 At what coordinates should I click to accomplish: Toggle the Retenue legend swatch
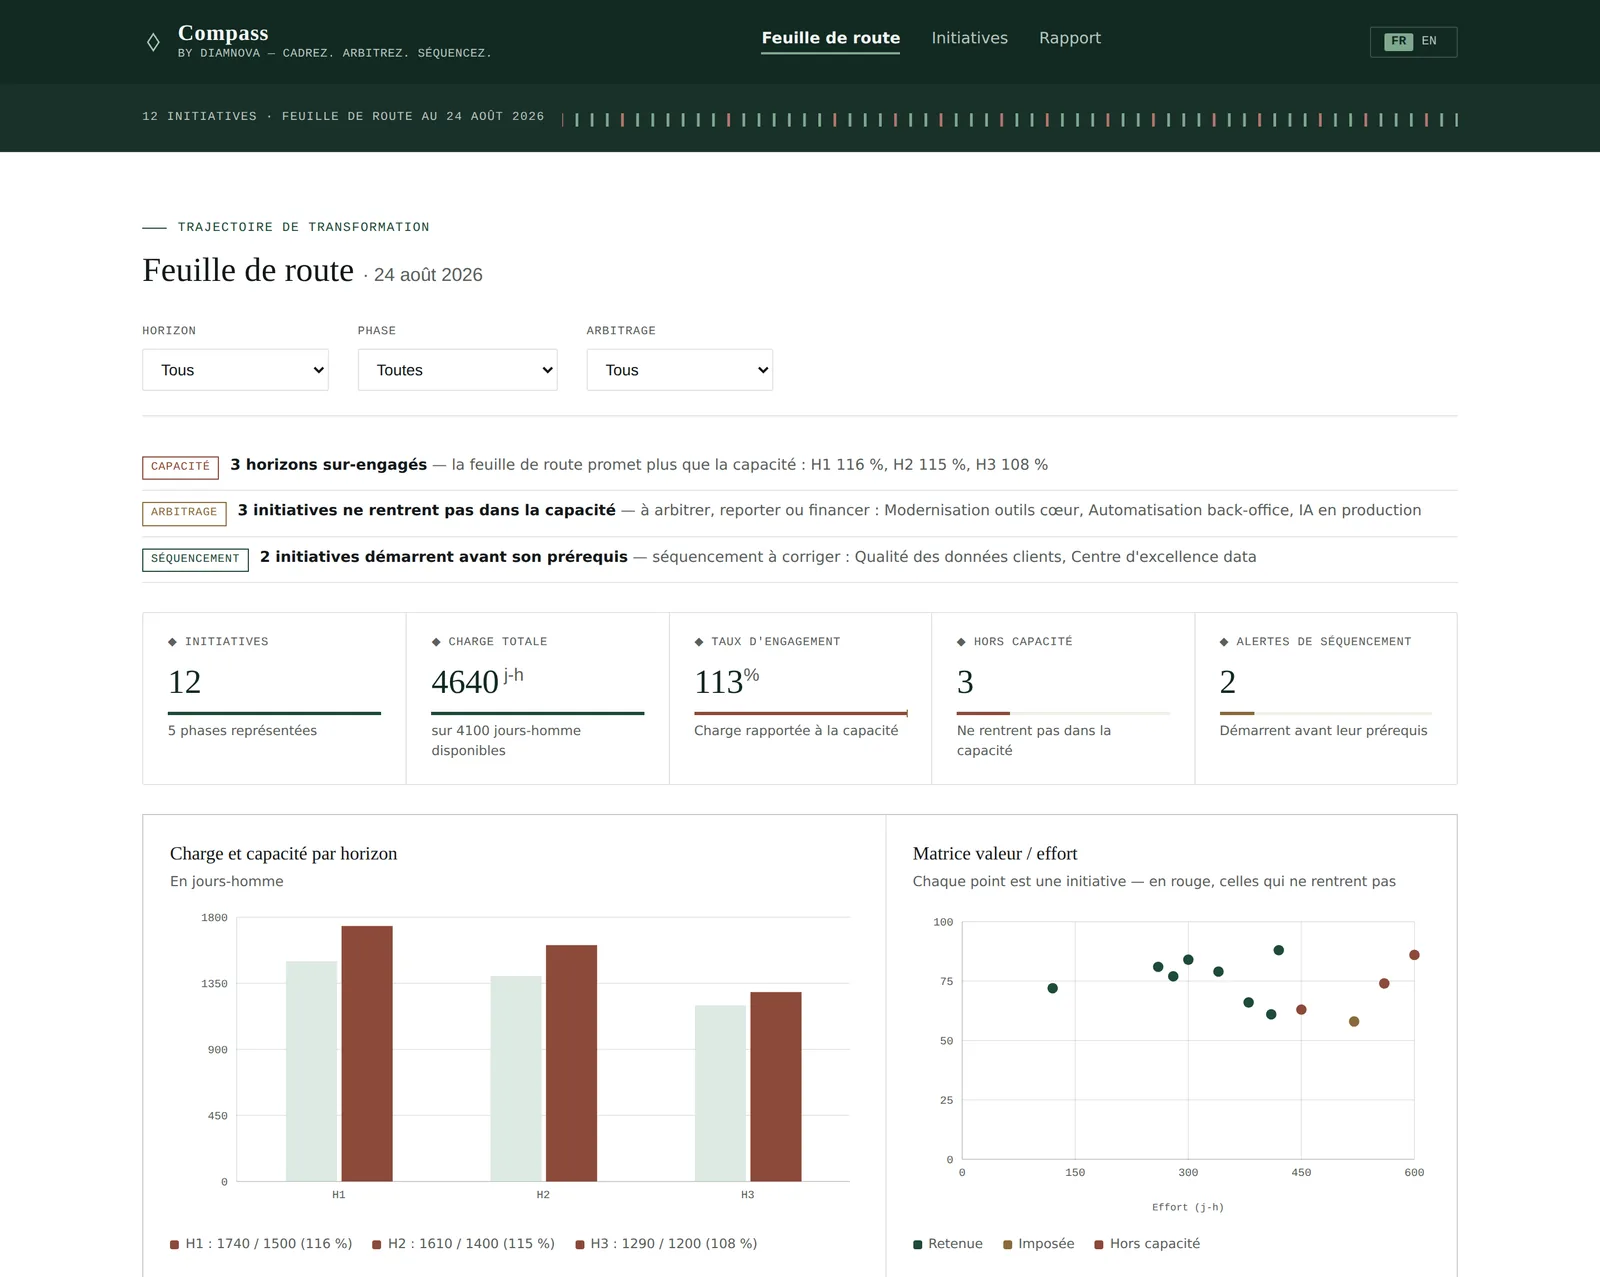pyautogui.click(x=917, y=1245)
